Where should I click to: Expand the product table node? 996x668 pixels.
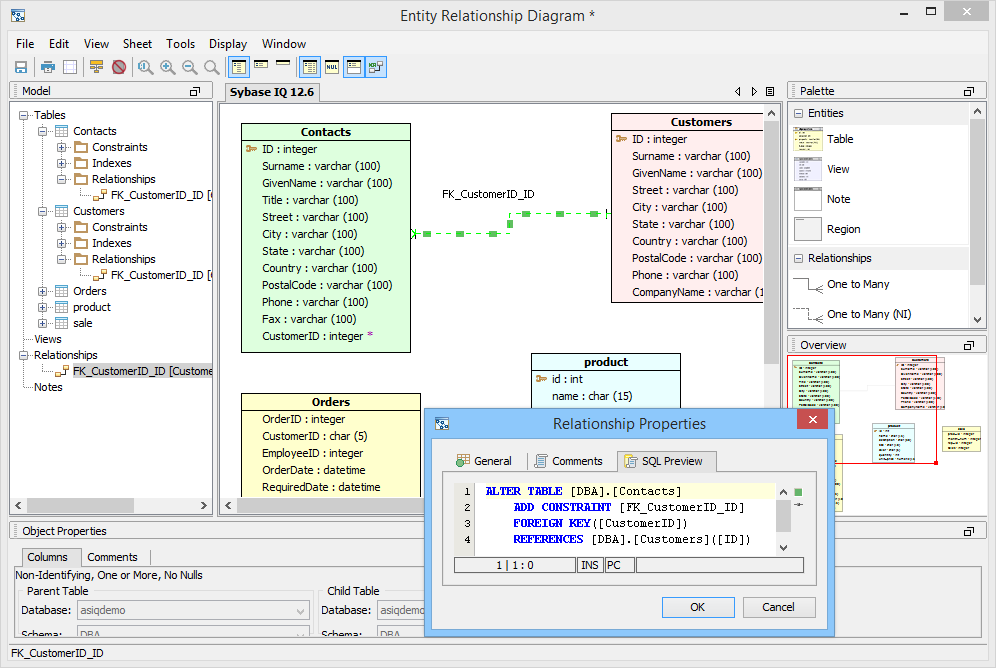[x=43, y=307]
